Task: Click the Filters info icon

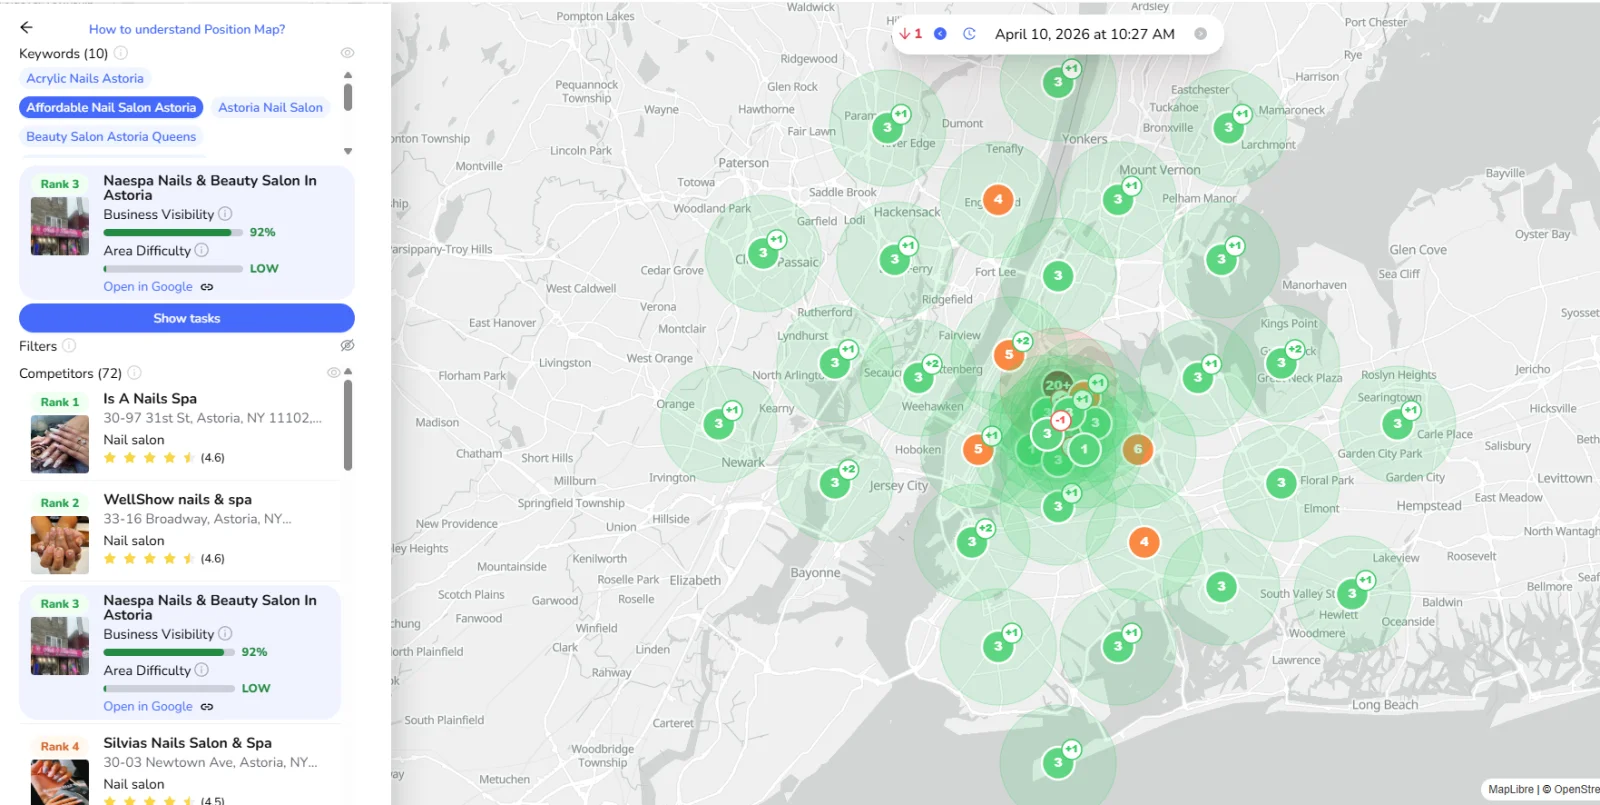Action: (69, 346)
